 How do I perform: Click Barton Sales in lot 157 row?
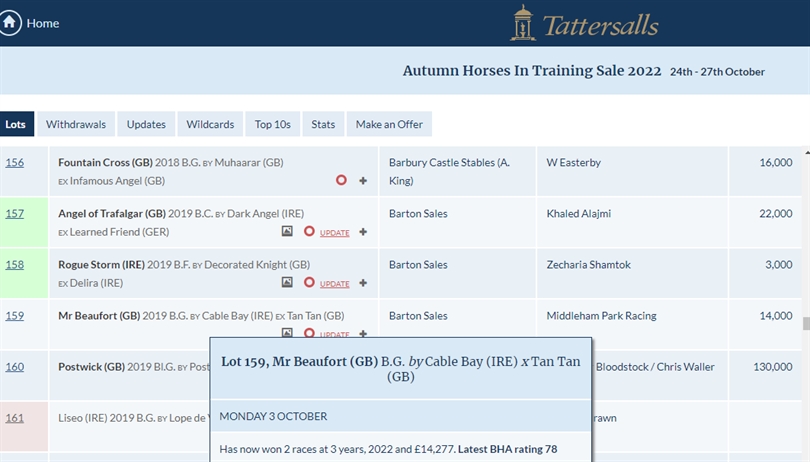coord(418,213)
